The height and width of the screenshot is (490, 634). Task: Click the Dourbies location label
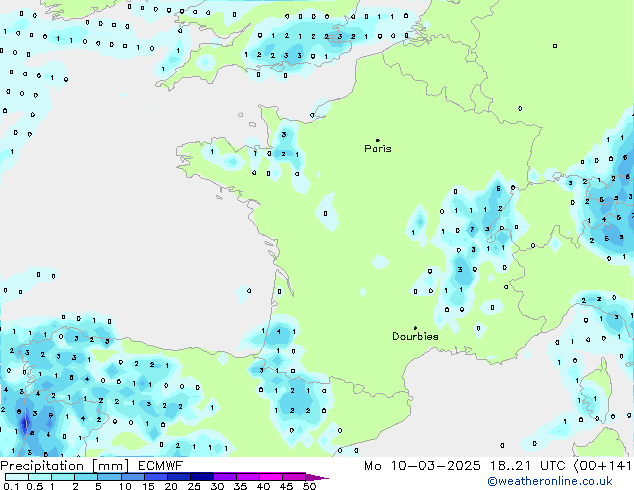pos(415,336)
